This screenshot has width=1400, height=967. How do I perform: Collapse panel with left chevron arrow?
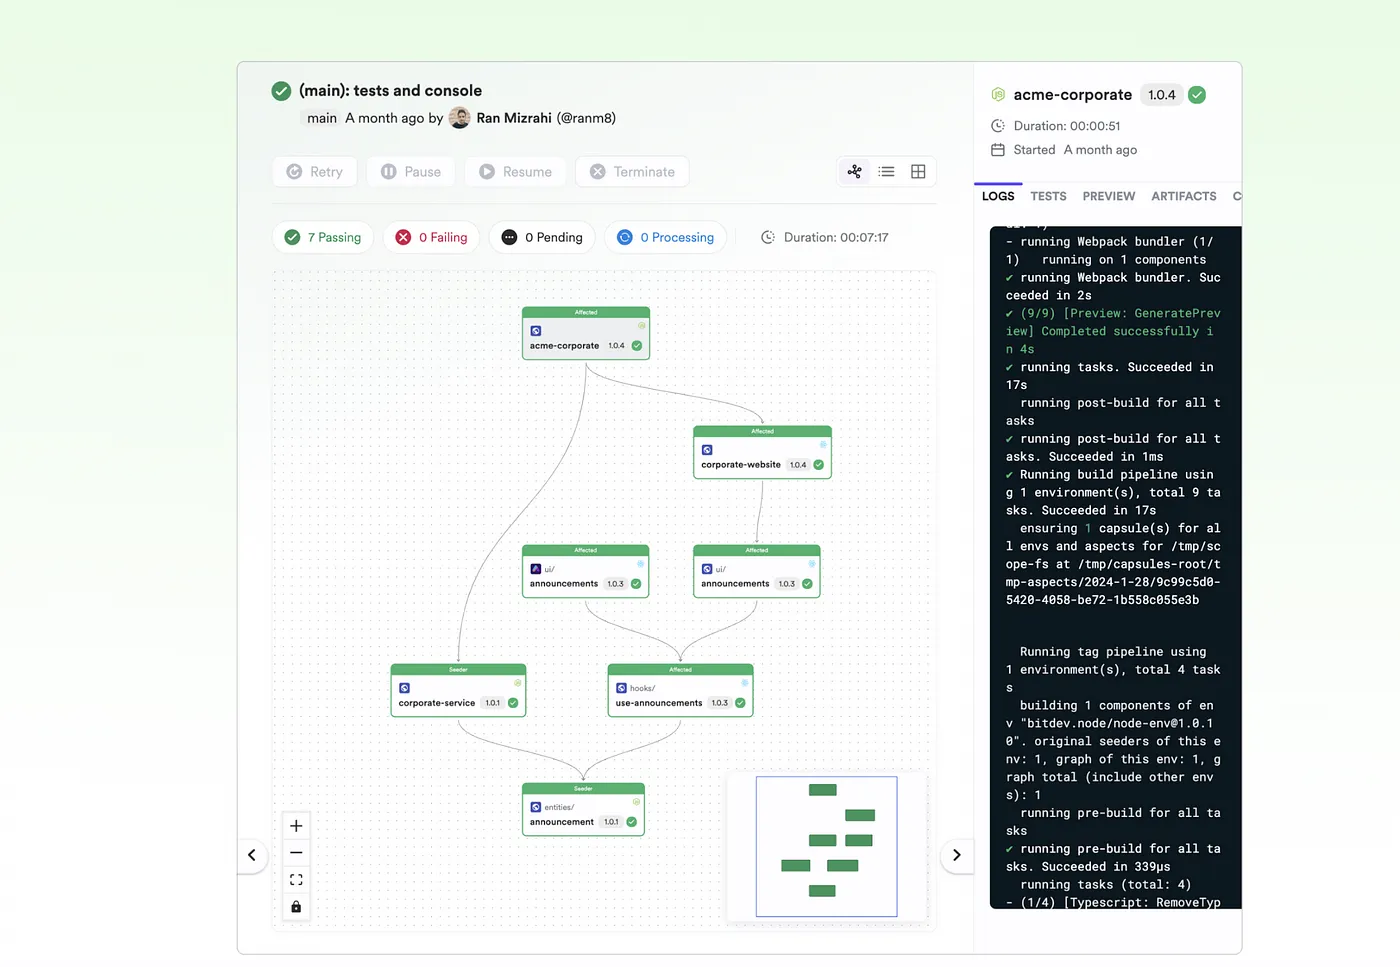[x=252, y=855]
